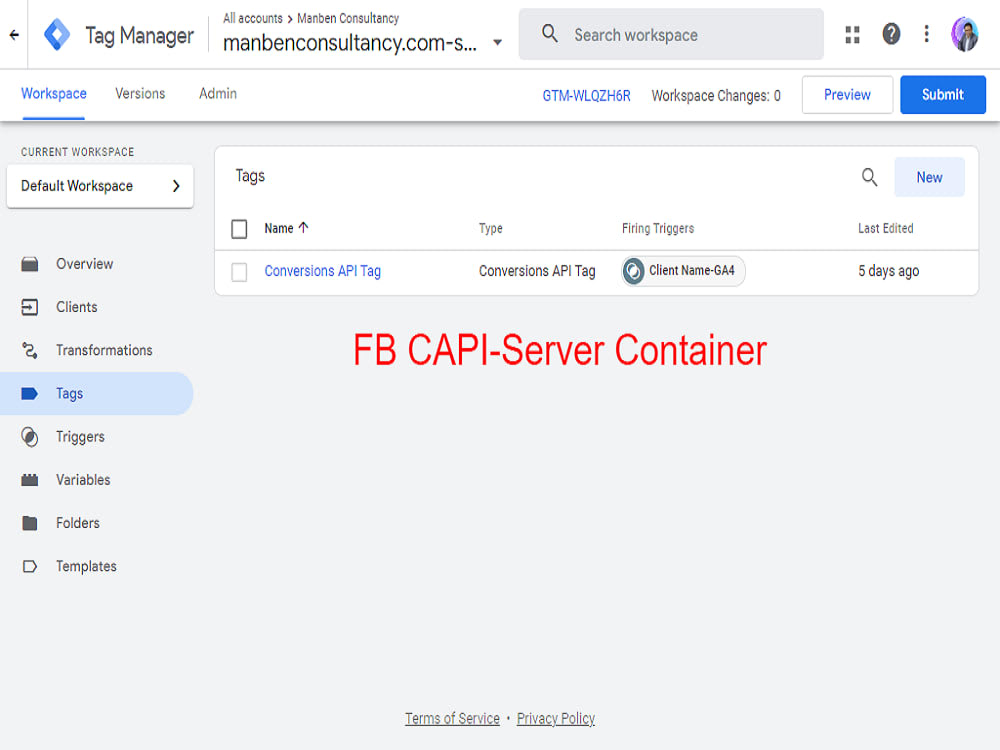Click Workspace Changes: 0 text

[x=716, y=96]
